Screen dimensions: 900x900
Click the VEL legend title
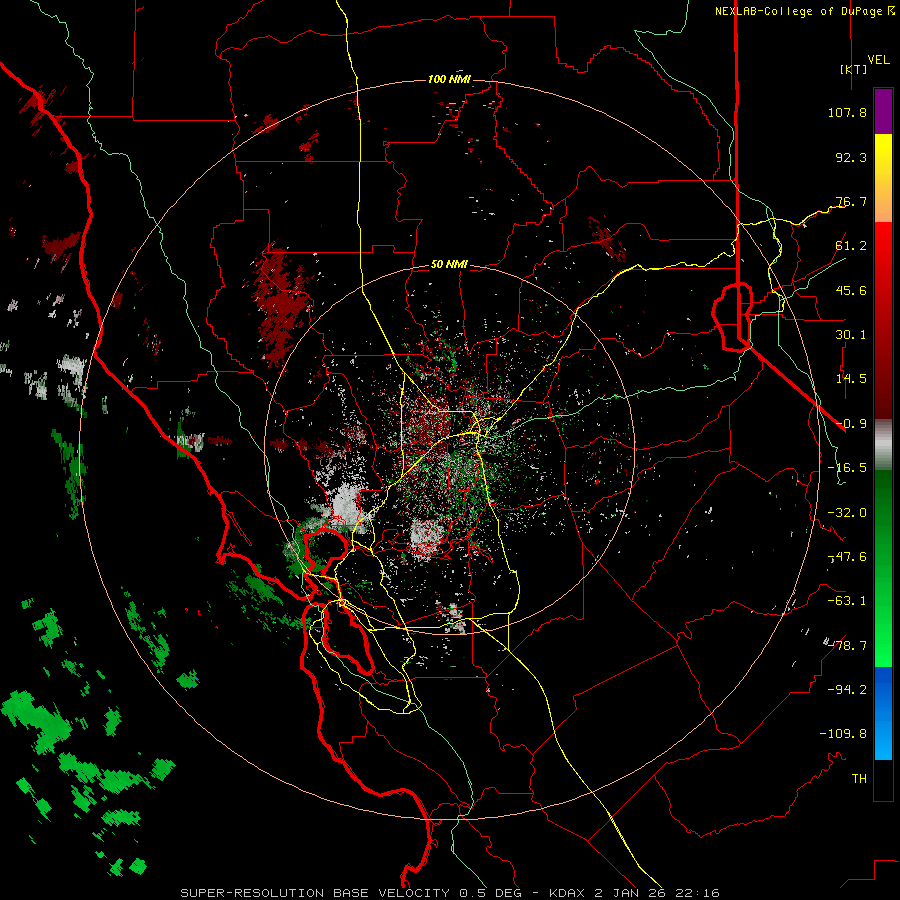coord(878,59)
